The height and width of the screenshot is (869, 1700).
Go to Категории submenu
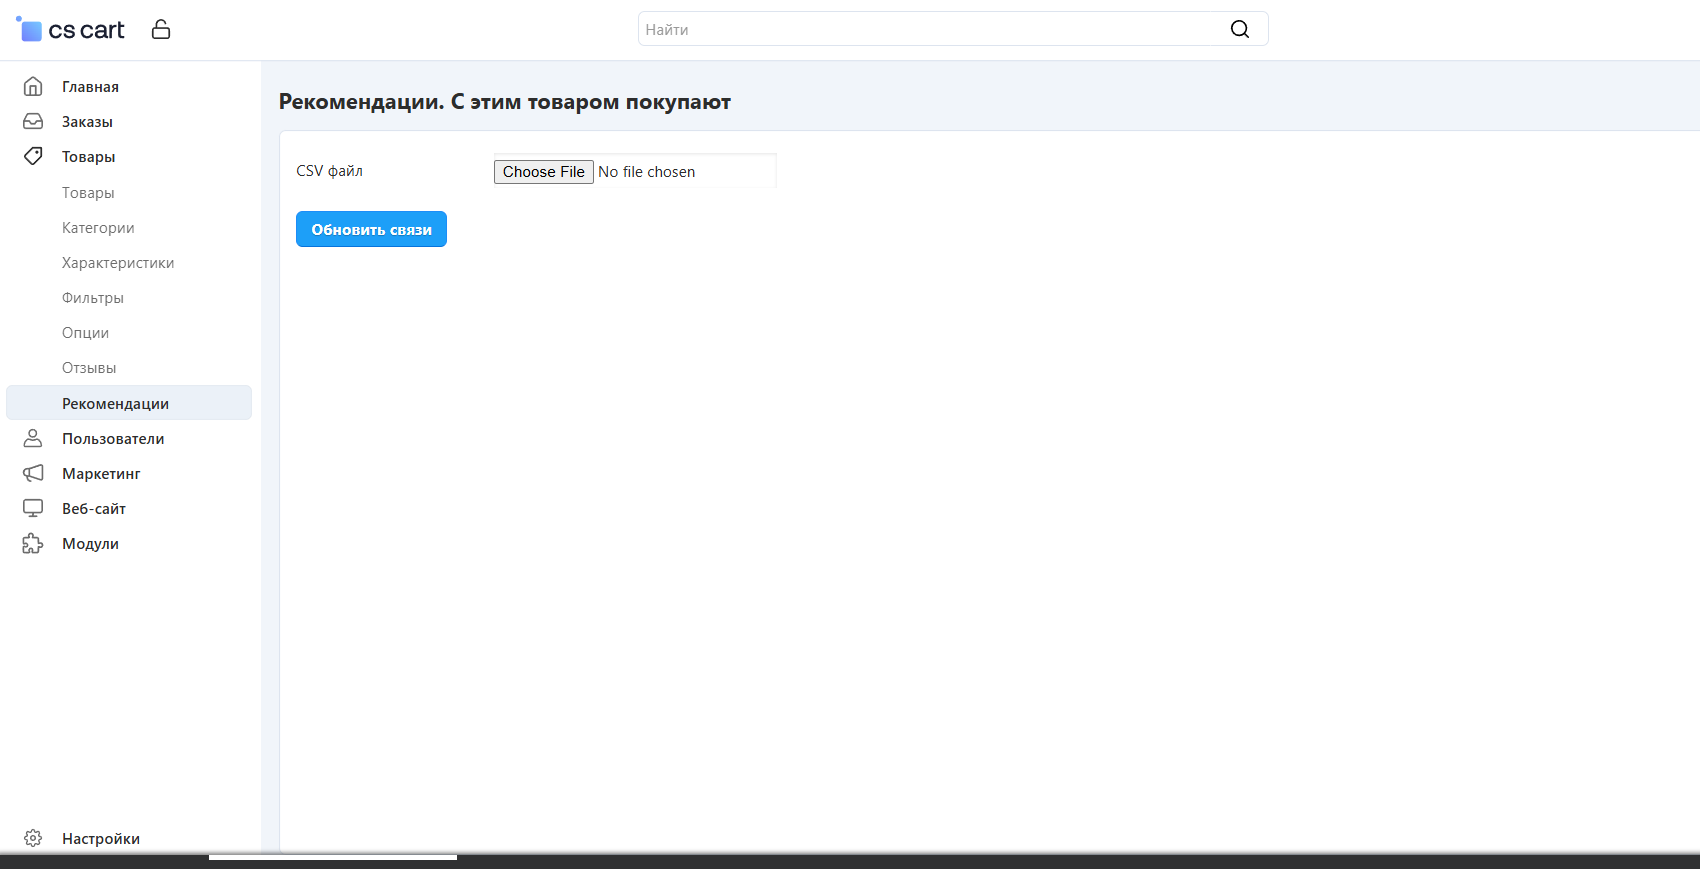click(x=98, y=228)
